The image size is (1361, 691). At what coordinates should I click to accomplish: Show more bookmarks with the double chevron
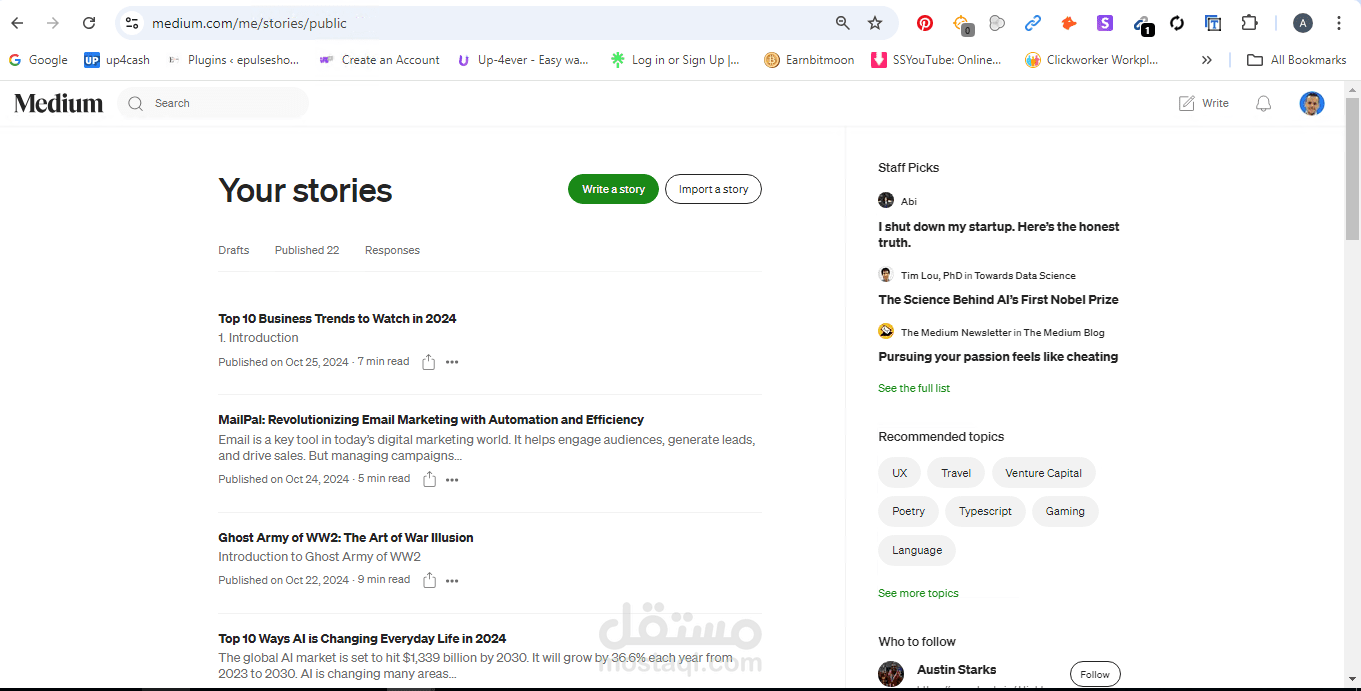tap(1207, 60)
